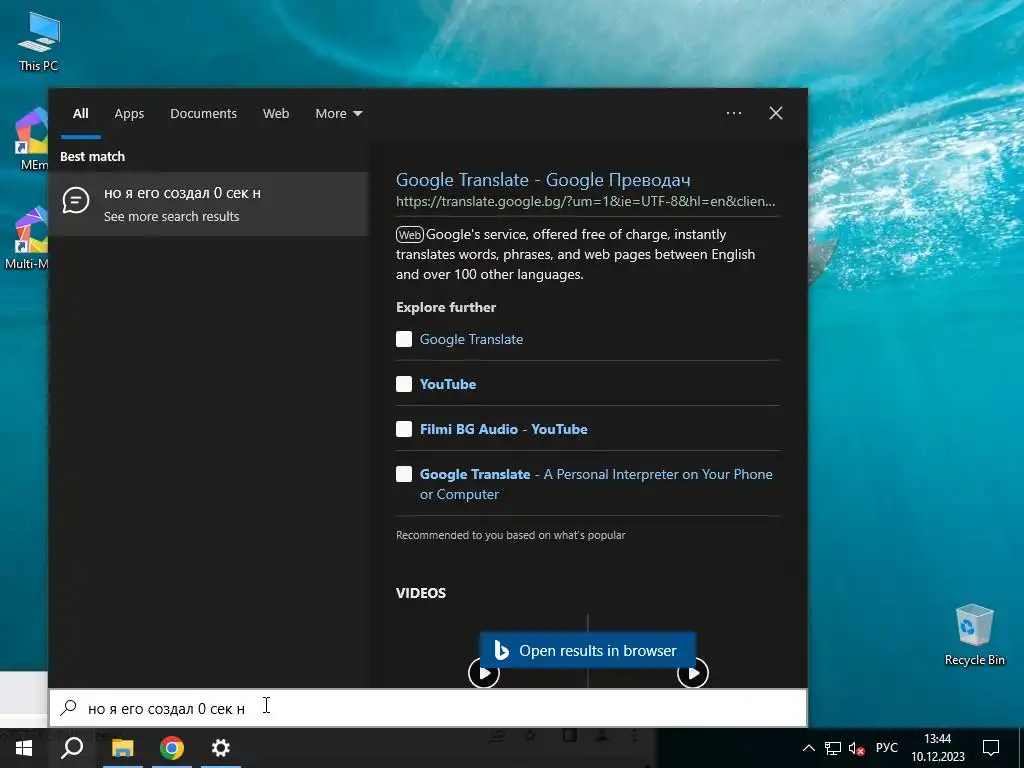Click the best match chat bubble icon
The image size is (1024, 768).
[x=76, y=200]
